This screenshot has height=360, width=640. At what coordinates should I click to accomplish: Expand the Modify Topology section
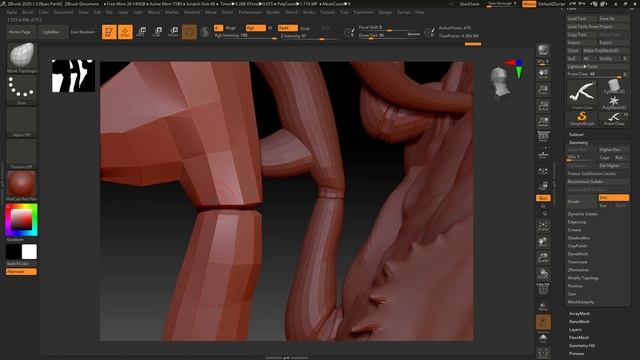click(x=583, y=278)
